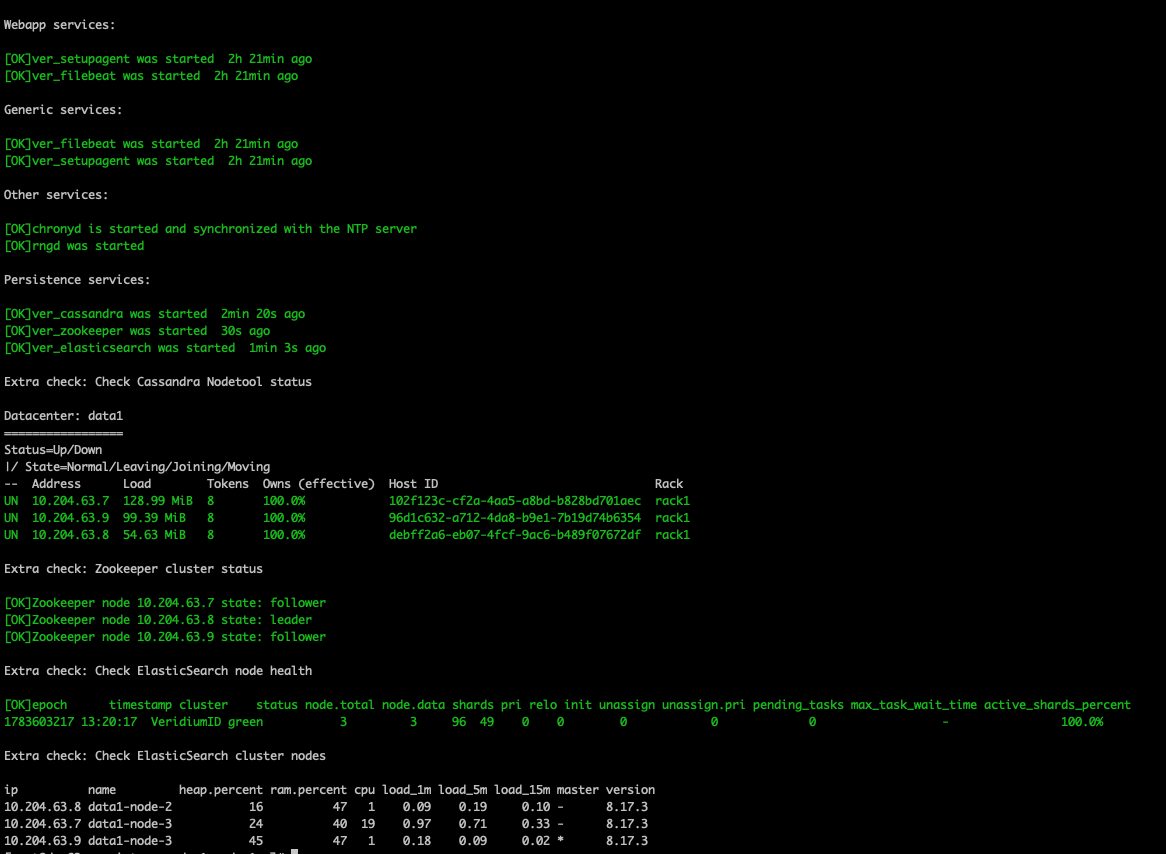Click the "Owns (effective)" column header
Image resolution: width=1166 pixels, height=854 pixels.
[318, 484]
